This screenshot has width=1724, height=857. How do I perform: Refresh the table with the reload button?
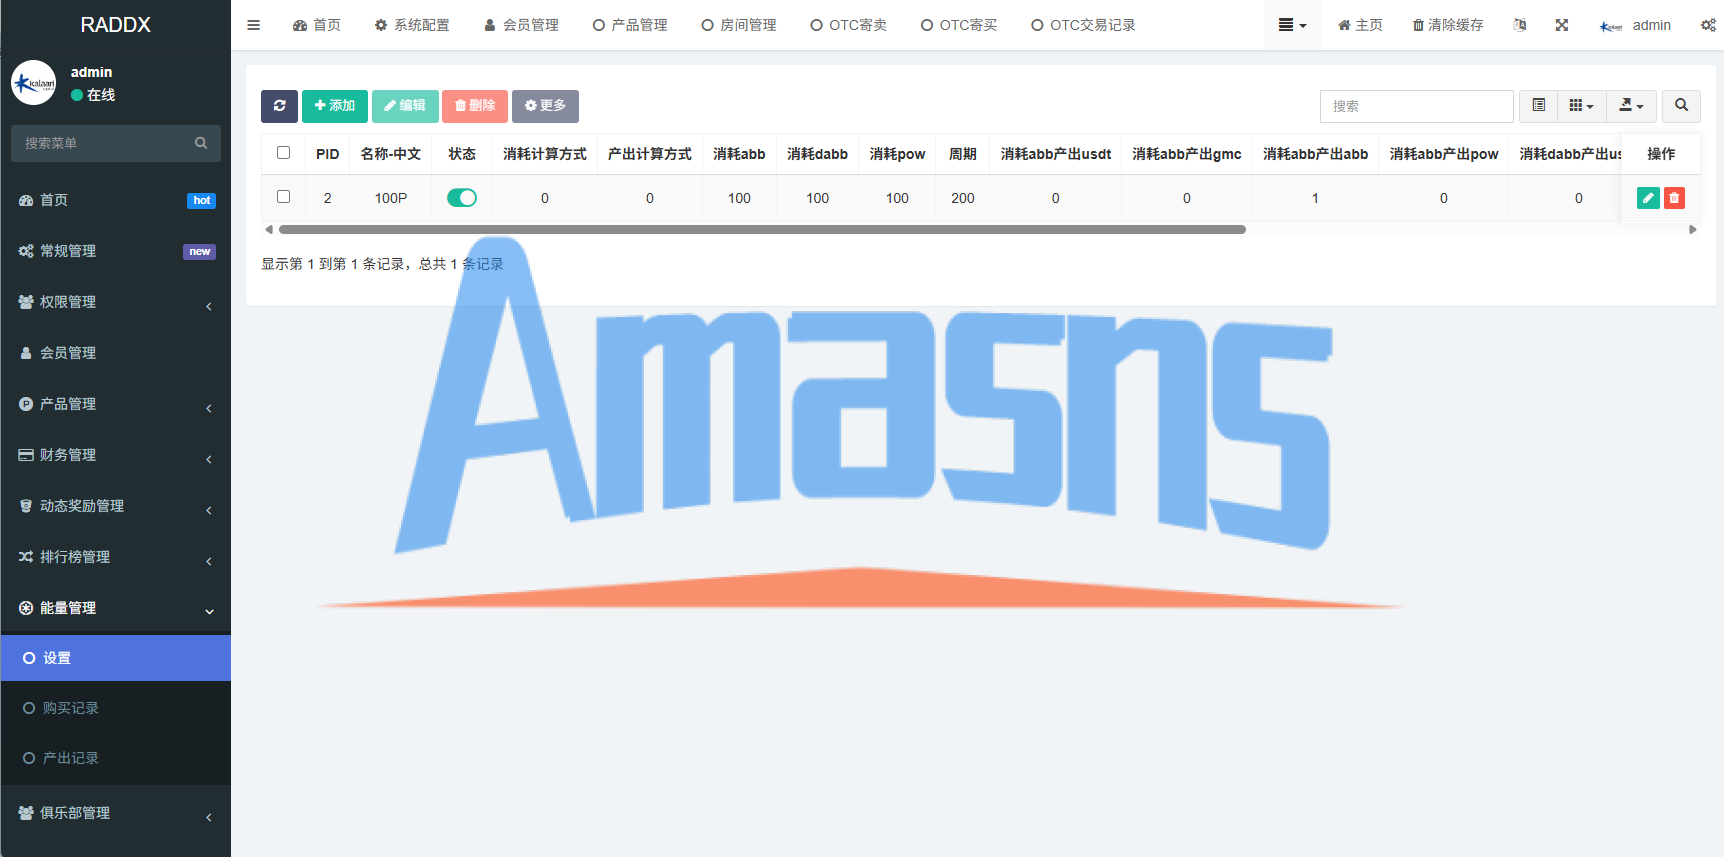click(x=279, y=106)
